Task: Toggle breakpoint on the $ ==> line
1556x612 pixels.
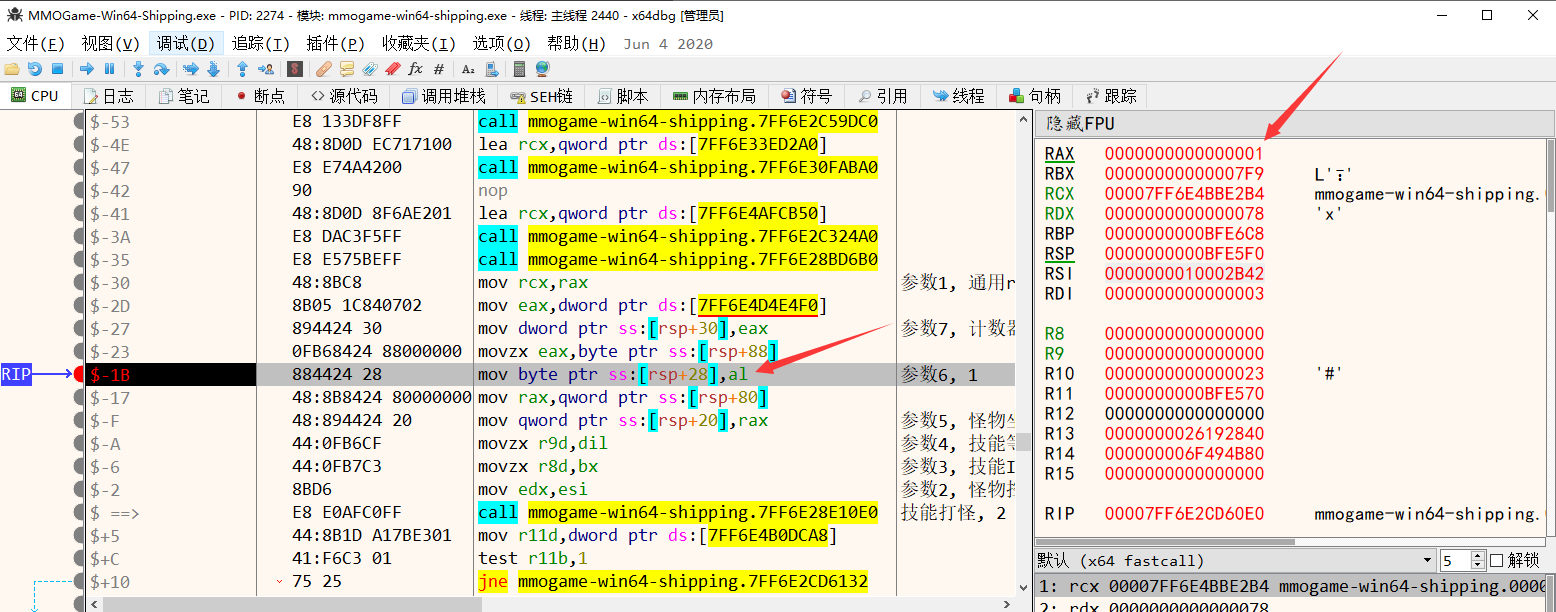Action: click(x=79, y=513)
